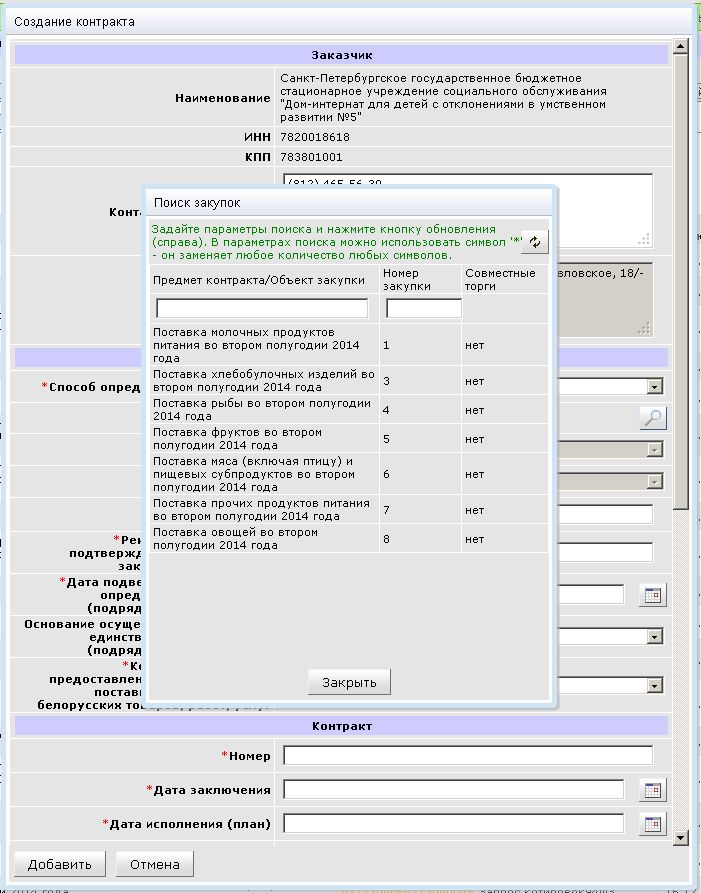The height and width of the screenshot is (893, 701).
Task: Select row Поставка прочих продуктов питания
Action: pos(349,510)
